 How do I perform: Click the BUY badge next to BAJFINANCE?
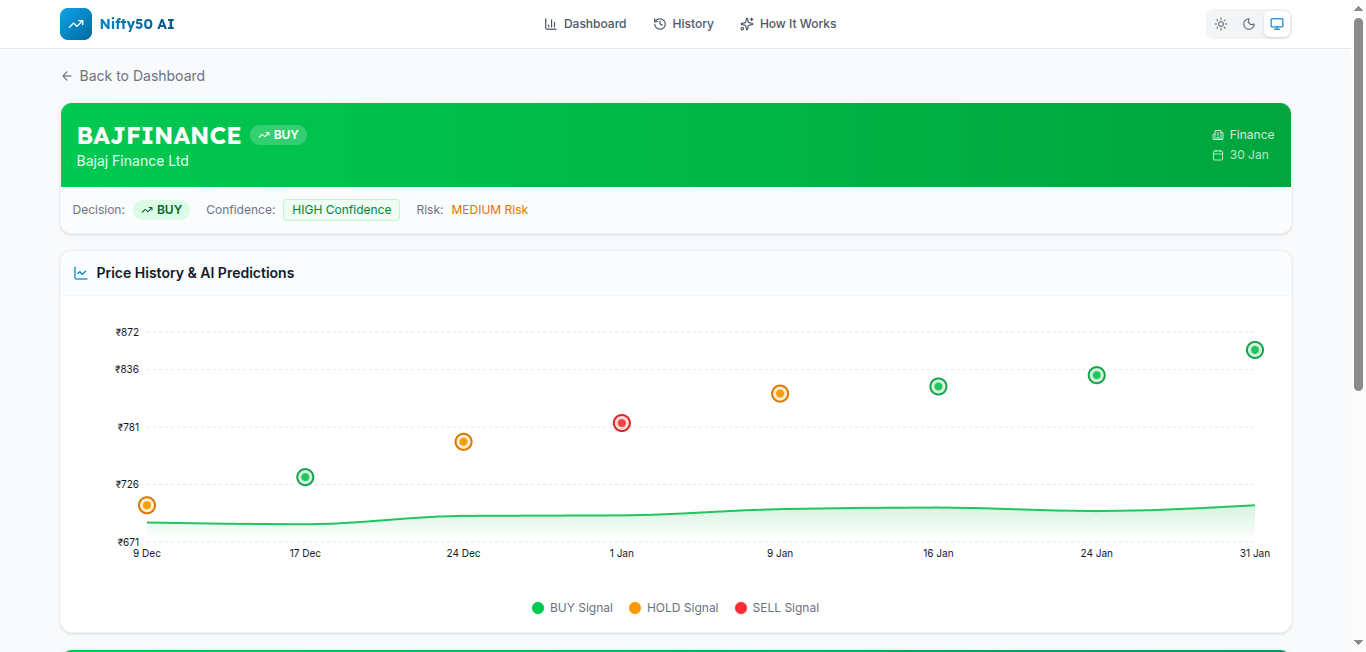278,135
